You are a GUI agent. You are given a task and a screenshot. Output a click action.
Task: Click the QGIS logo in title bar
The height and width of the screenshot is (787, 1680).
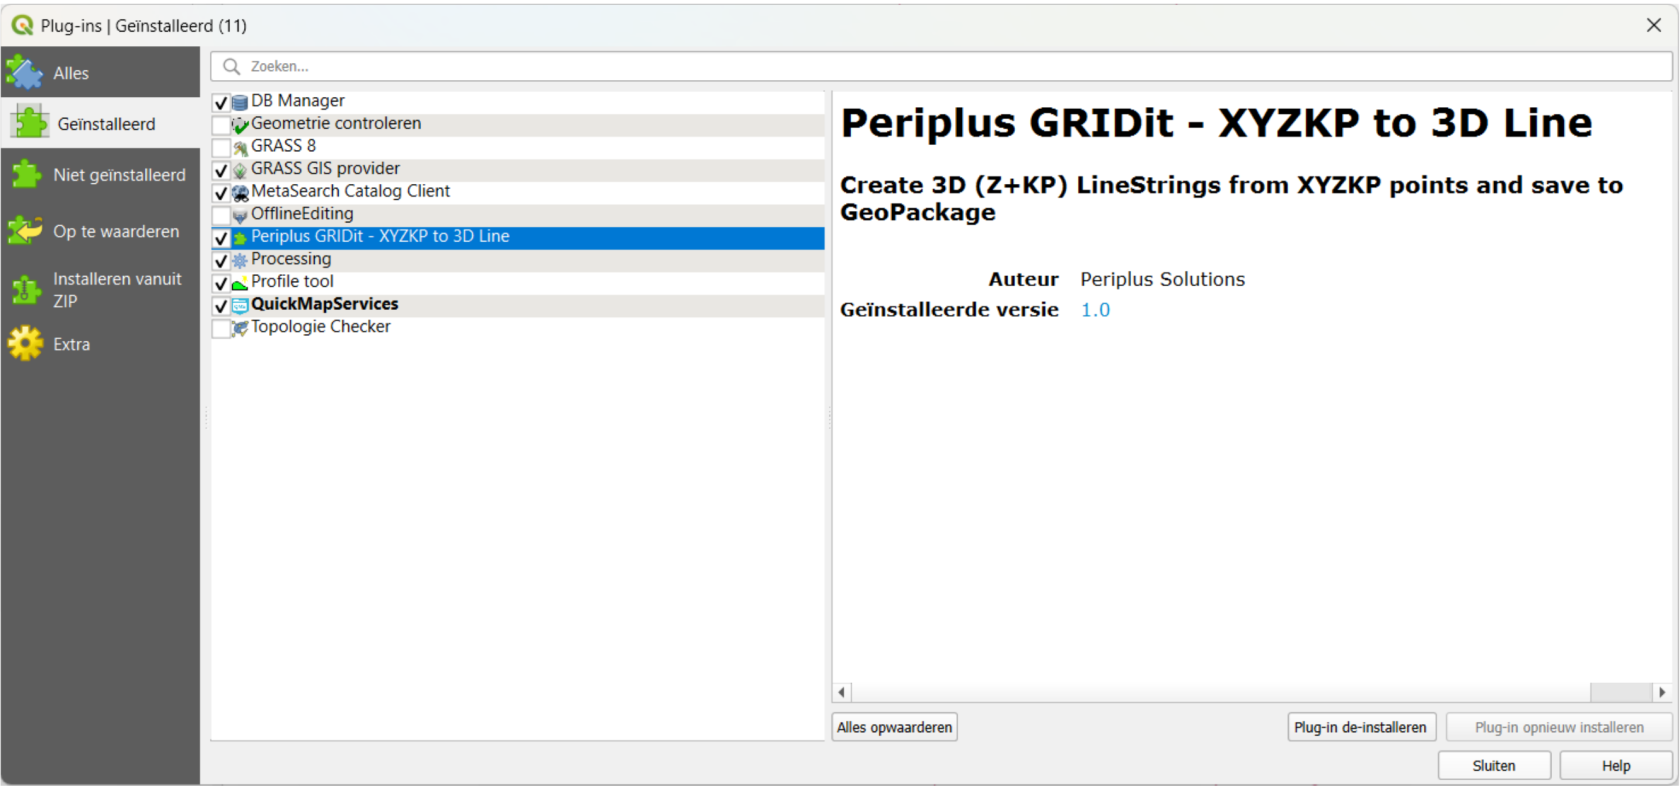pos(22,25)
